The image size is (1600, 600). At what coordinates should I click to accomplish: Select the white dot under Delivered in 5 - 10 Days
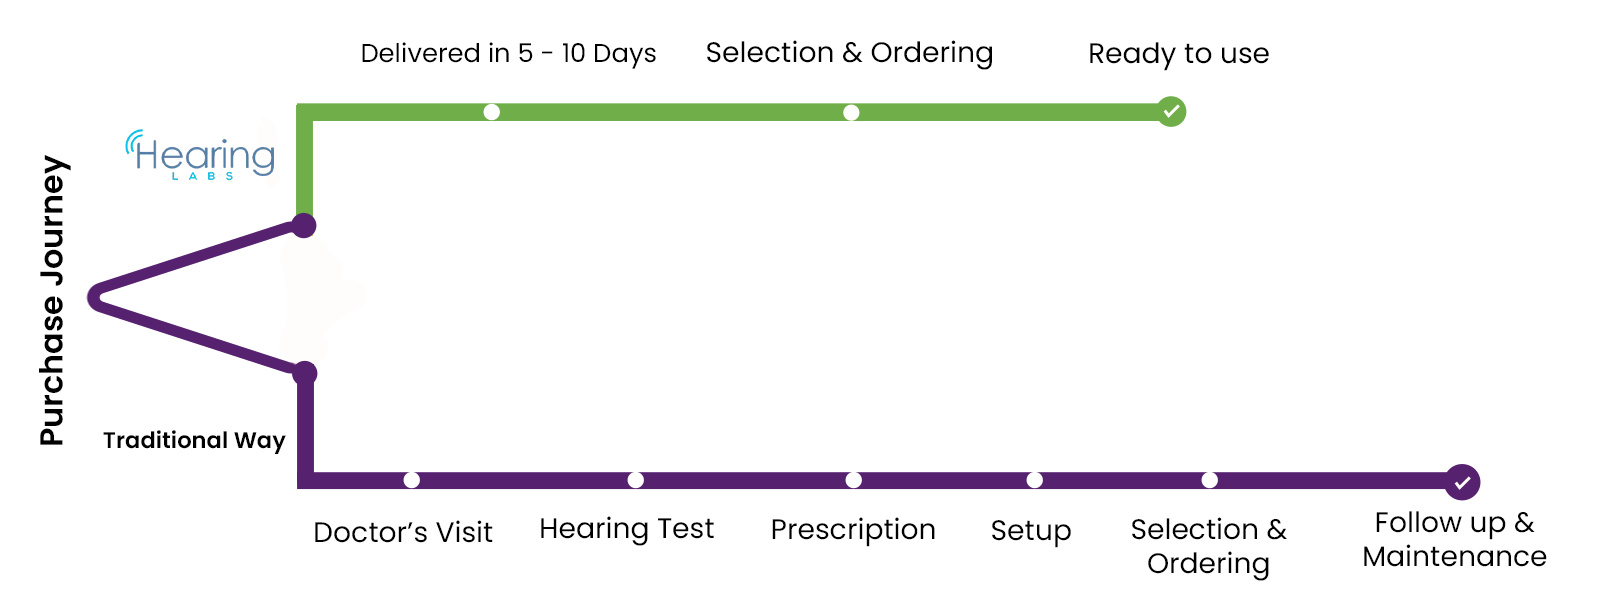point(492,112)
